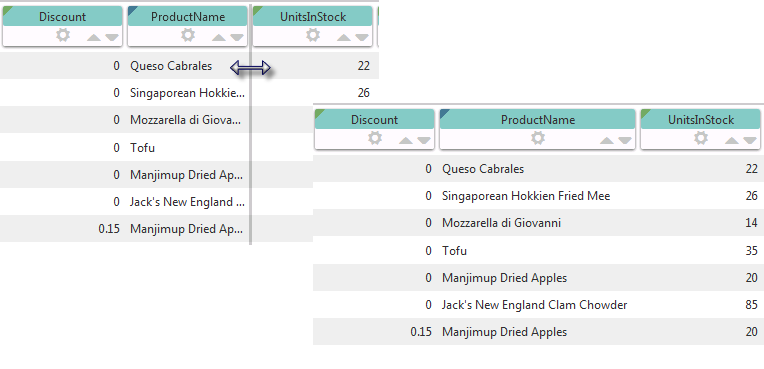This screenshot has width=764, height=369.
Task: Select 0.15 discount cell in truncated-names grid
Action: coord(109,229)
